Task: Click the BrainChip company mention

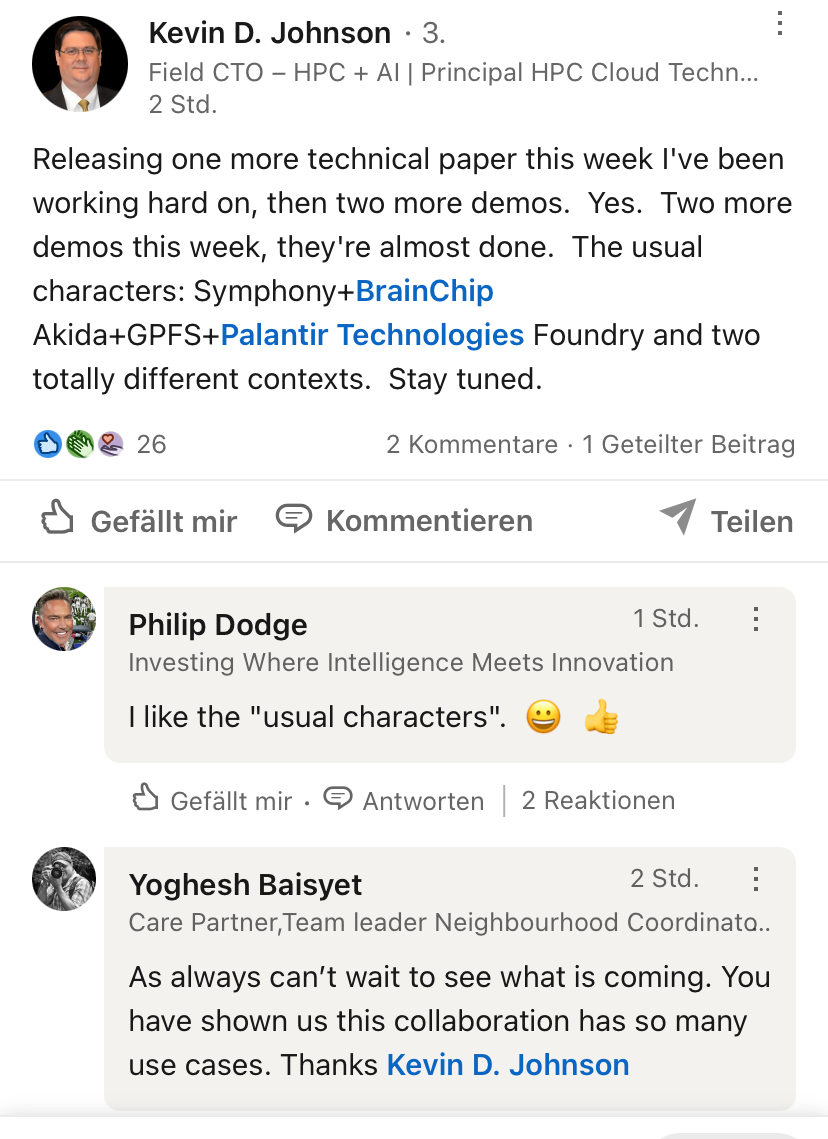Action: pyautogui.click(x=424, y=291)
